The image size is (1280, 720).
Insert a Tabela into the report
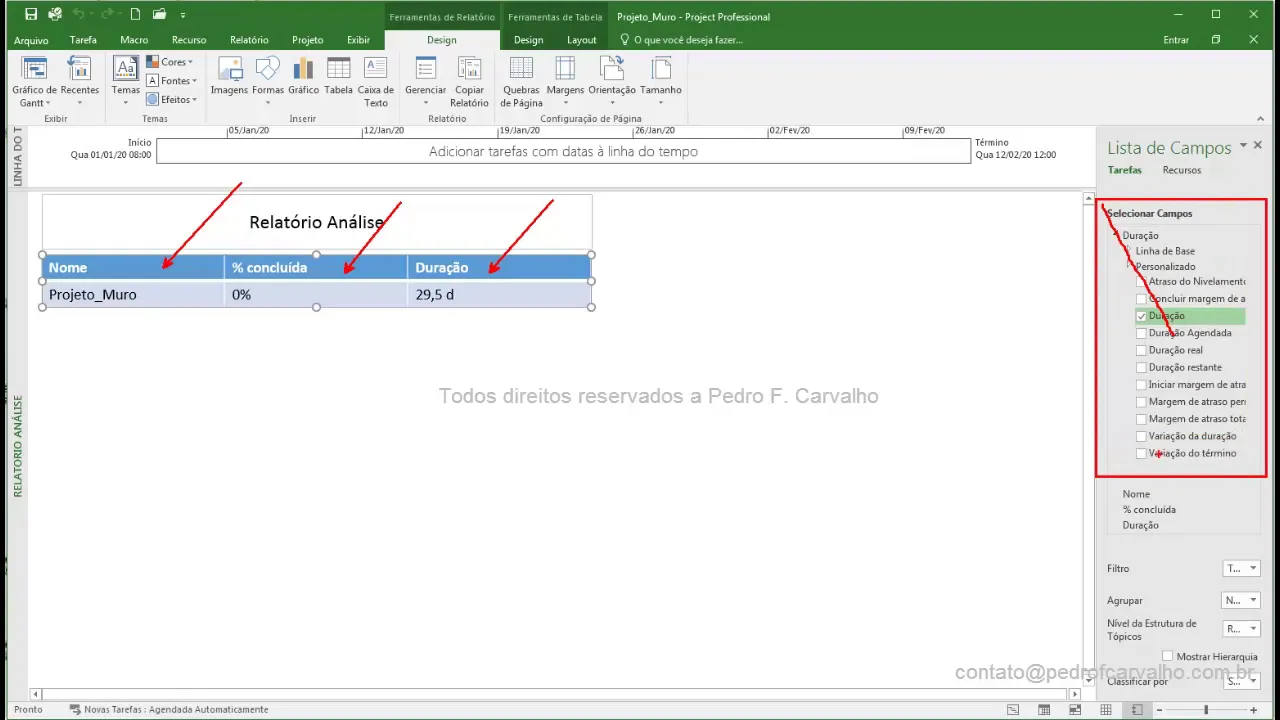[339, 77]
